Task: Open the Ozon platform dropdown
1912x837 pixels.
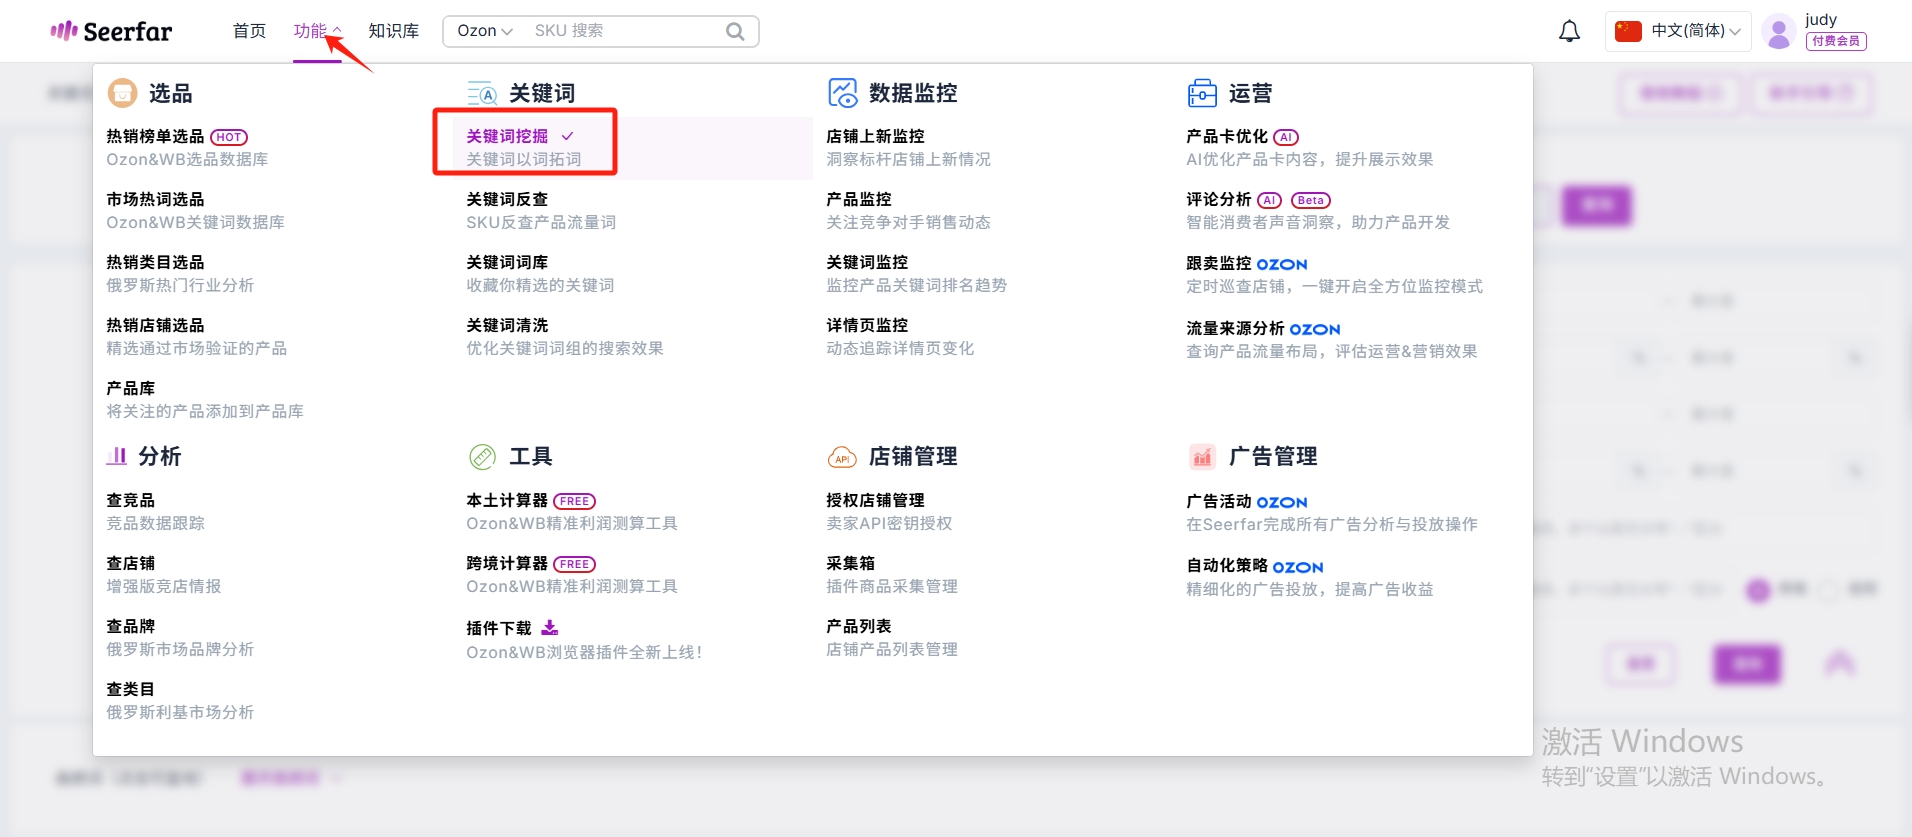Action: [485, 31]
